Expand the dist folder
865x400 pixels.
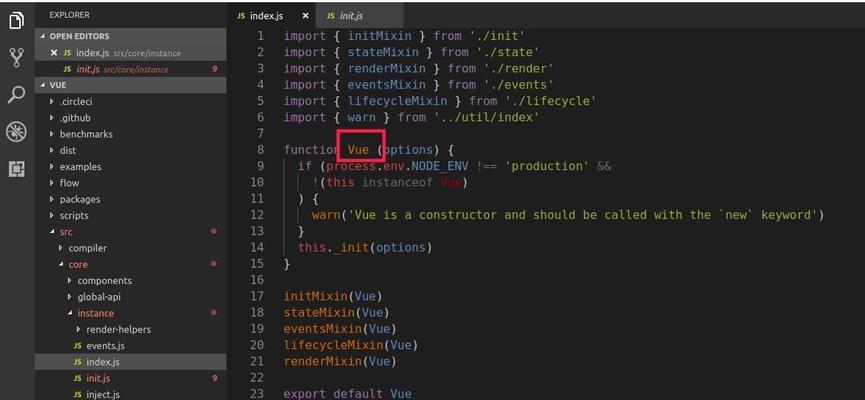tap(68, 150)
